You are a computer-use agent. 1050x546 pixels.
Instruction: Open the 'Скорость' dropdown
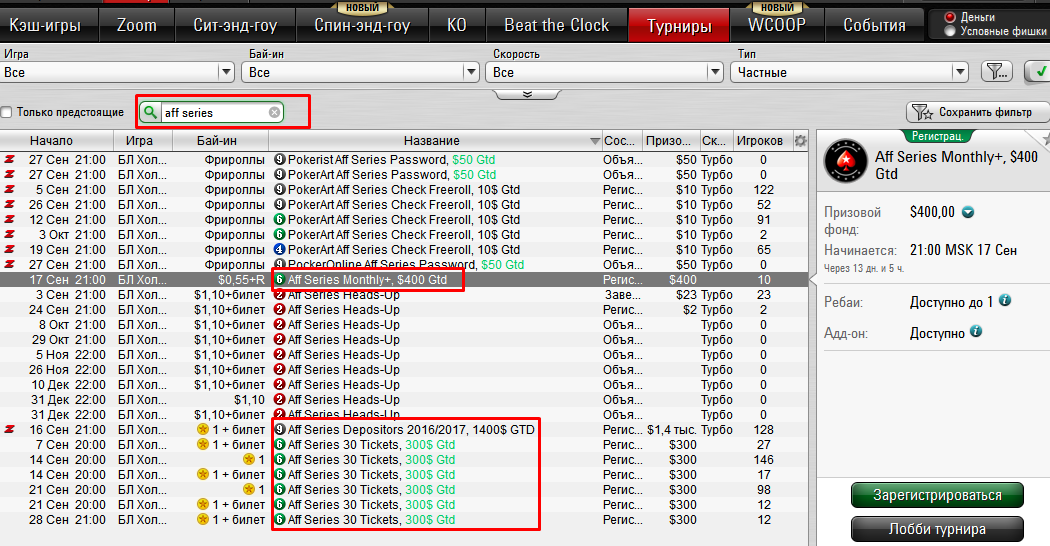coord(605,72)
